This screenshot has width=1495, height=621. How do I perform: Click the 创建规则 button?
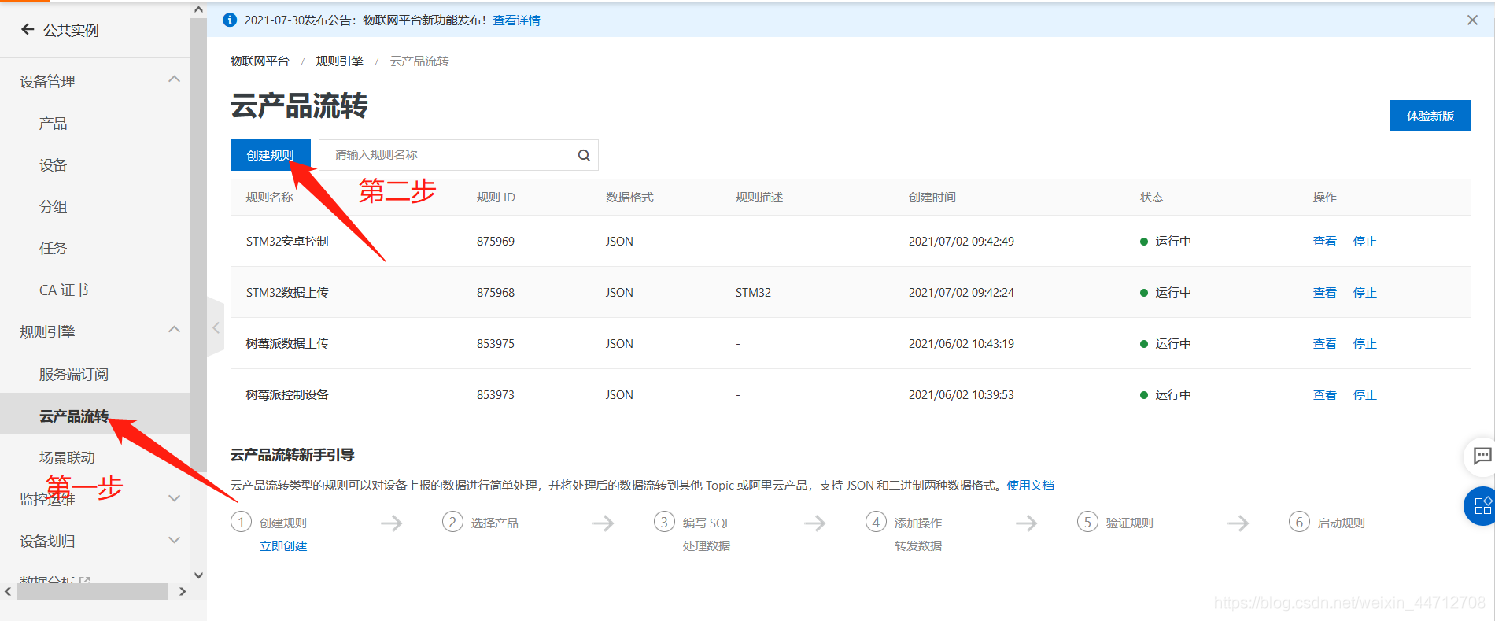270,155
